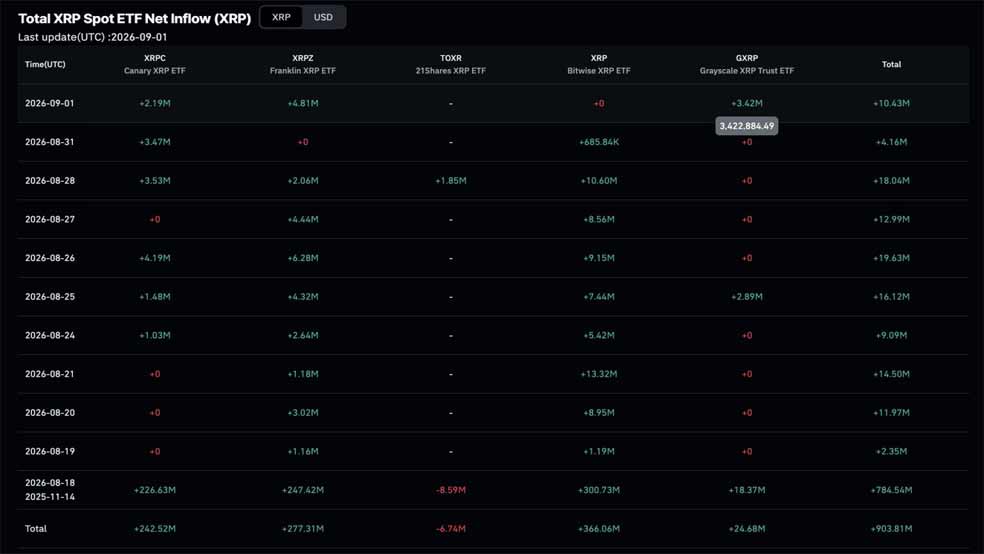Click the +3.42M GXRP value

tap(747, 104)
